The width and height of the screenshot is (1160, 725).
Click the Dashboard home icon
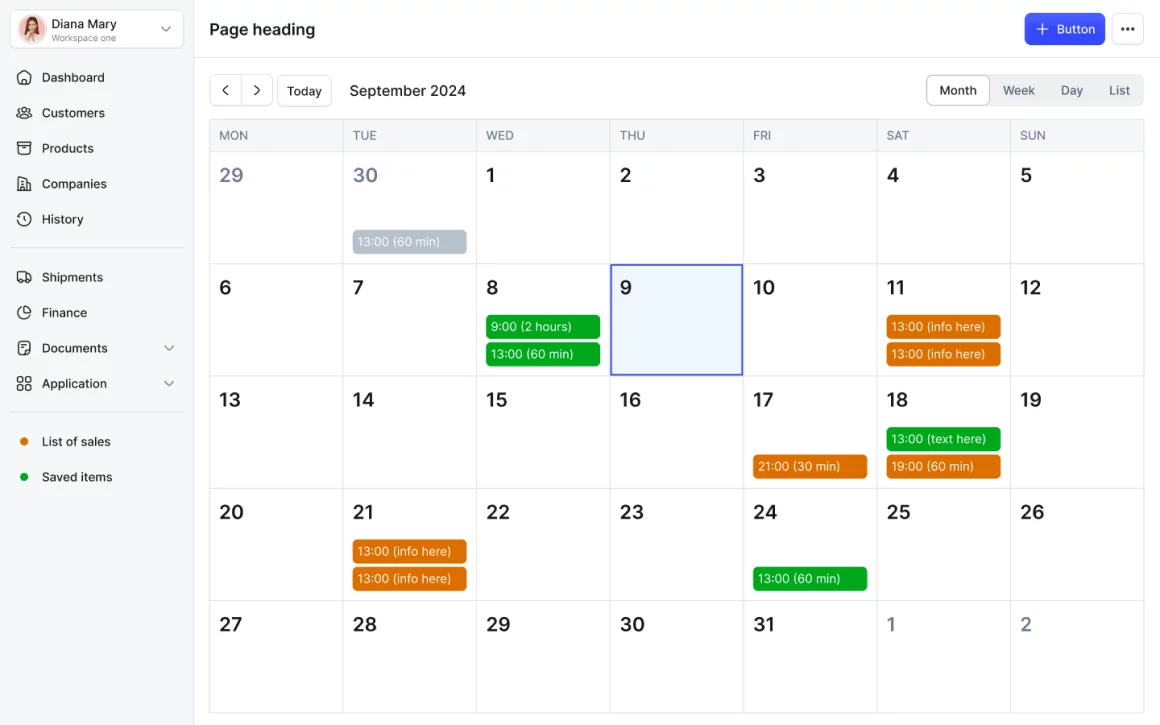(25, 77)
